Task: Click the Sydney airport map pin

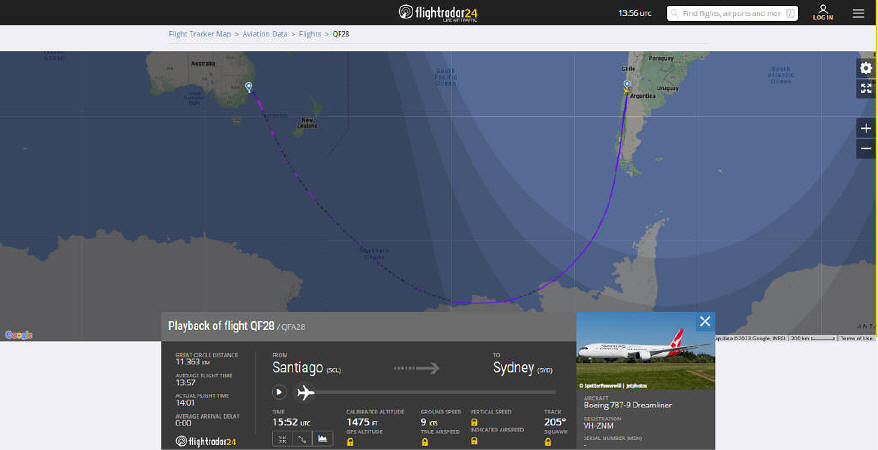Action: 249,87
